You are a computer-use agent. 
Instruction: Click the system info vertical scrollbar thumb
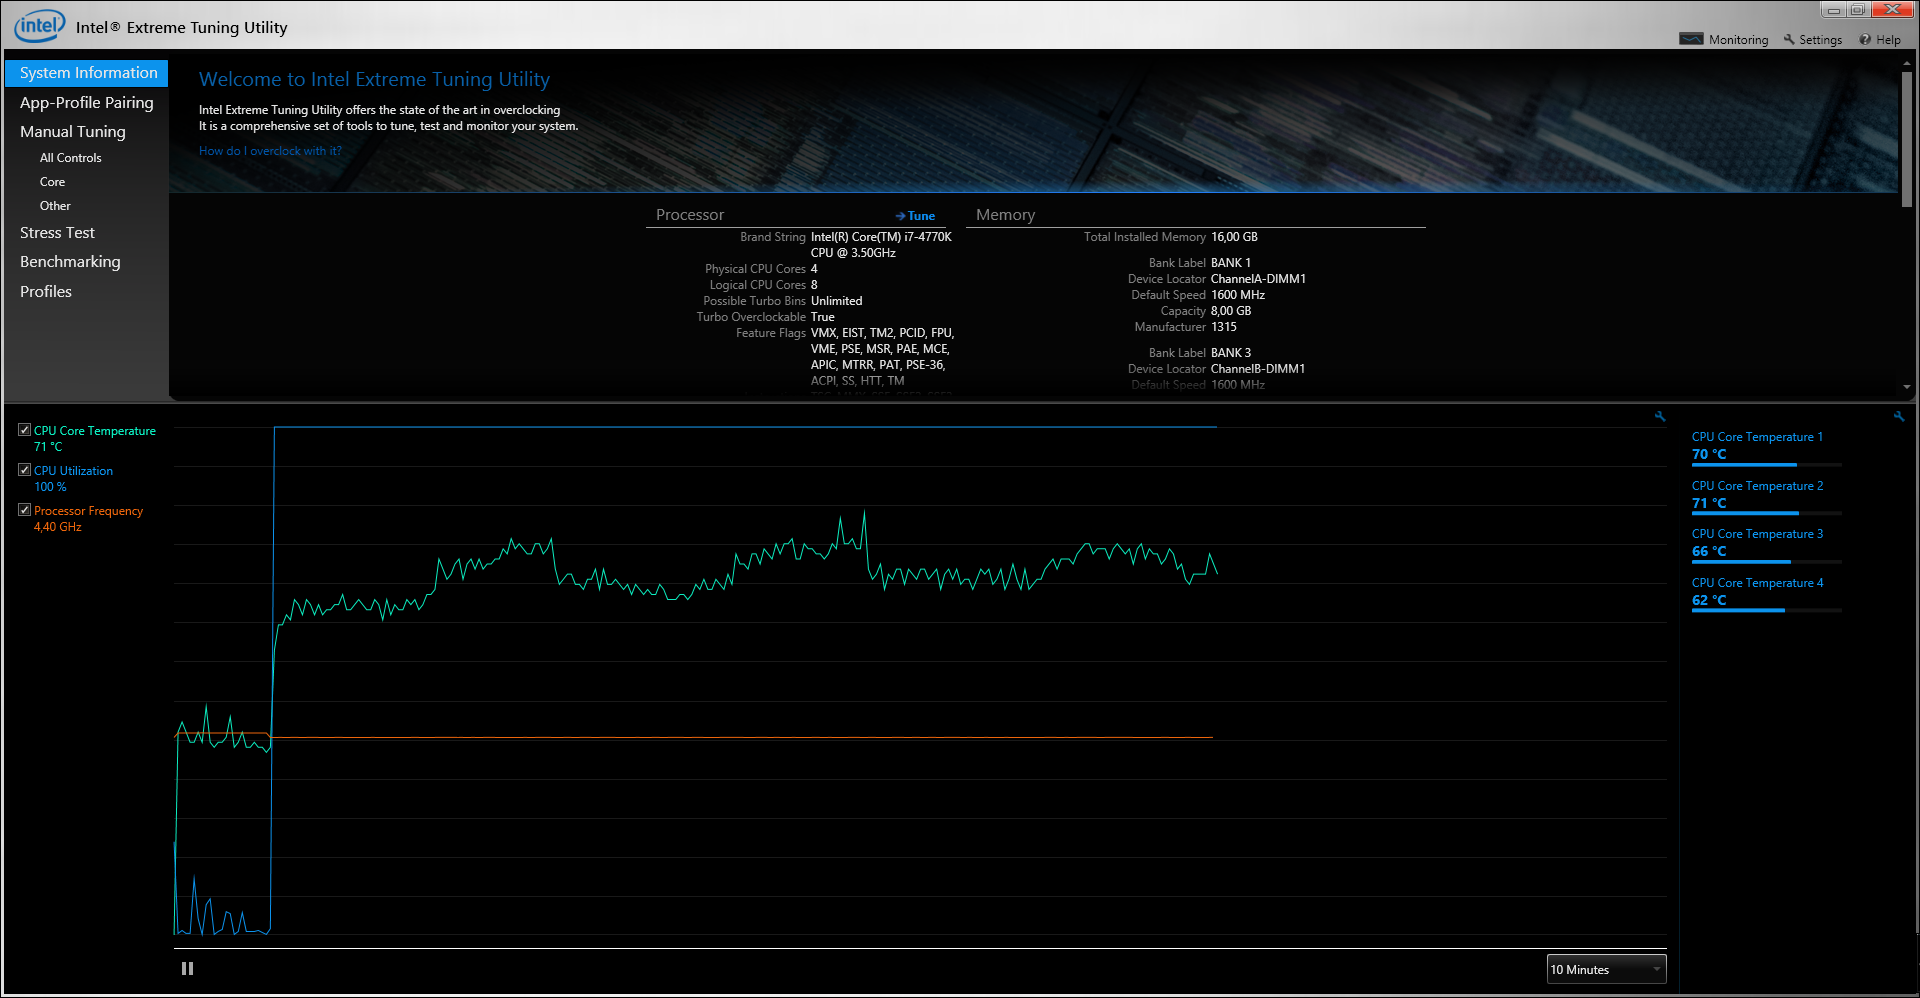pyautogui.click(x=1906, y=138)
